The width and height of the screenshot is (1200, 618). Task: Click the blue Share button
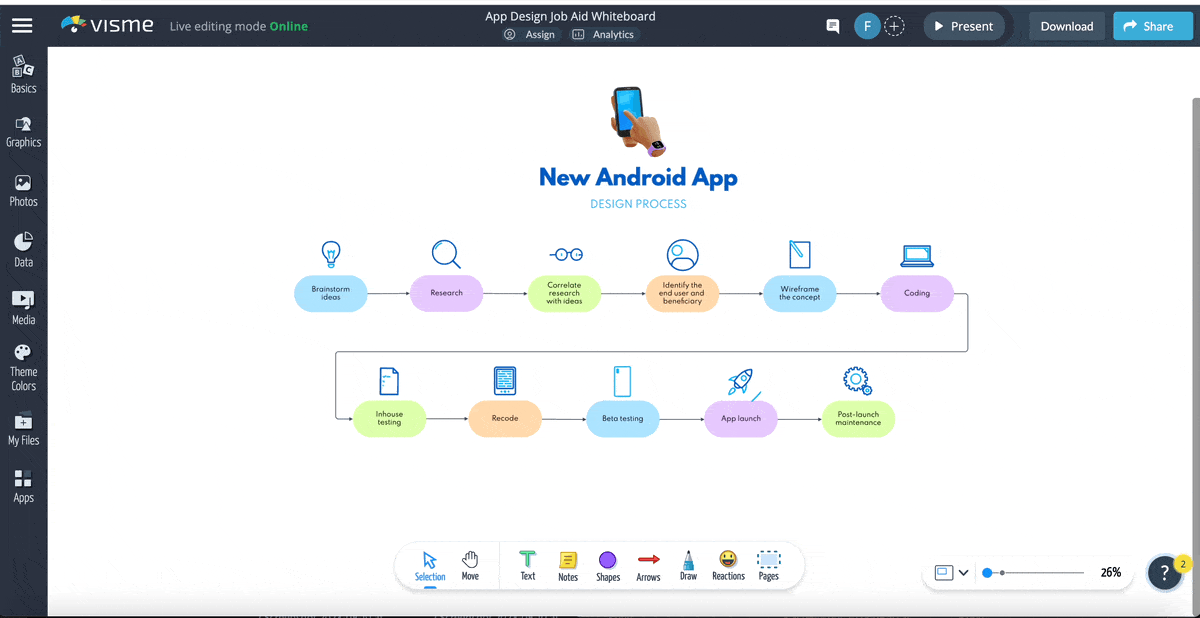click(1152, 26)
